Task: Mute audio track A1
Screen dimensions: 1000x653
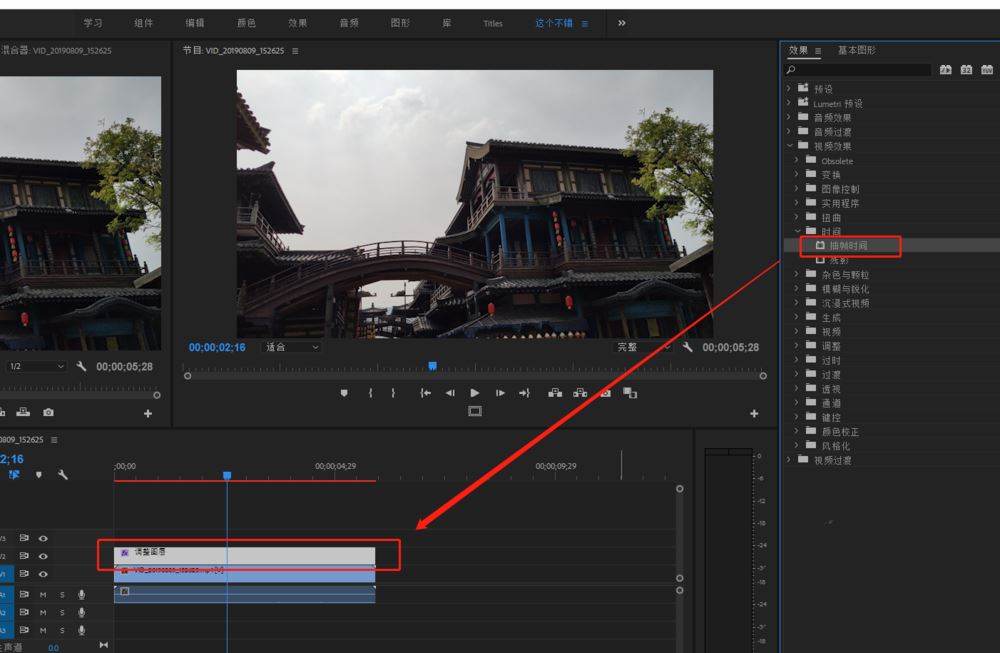Action: tap(42, 594)
